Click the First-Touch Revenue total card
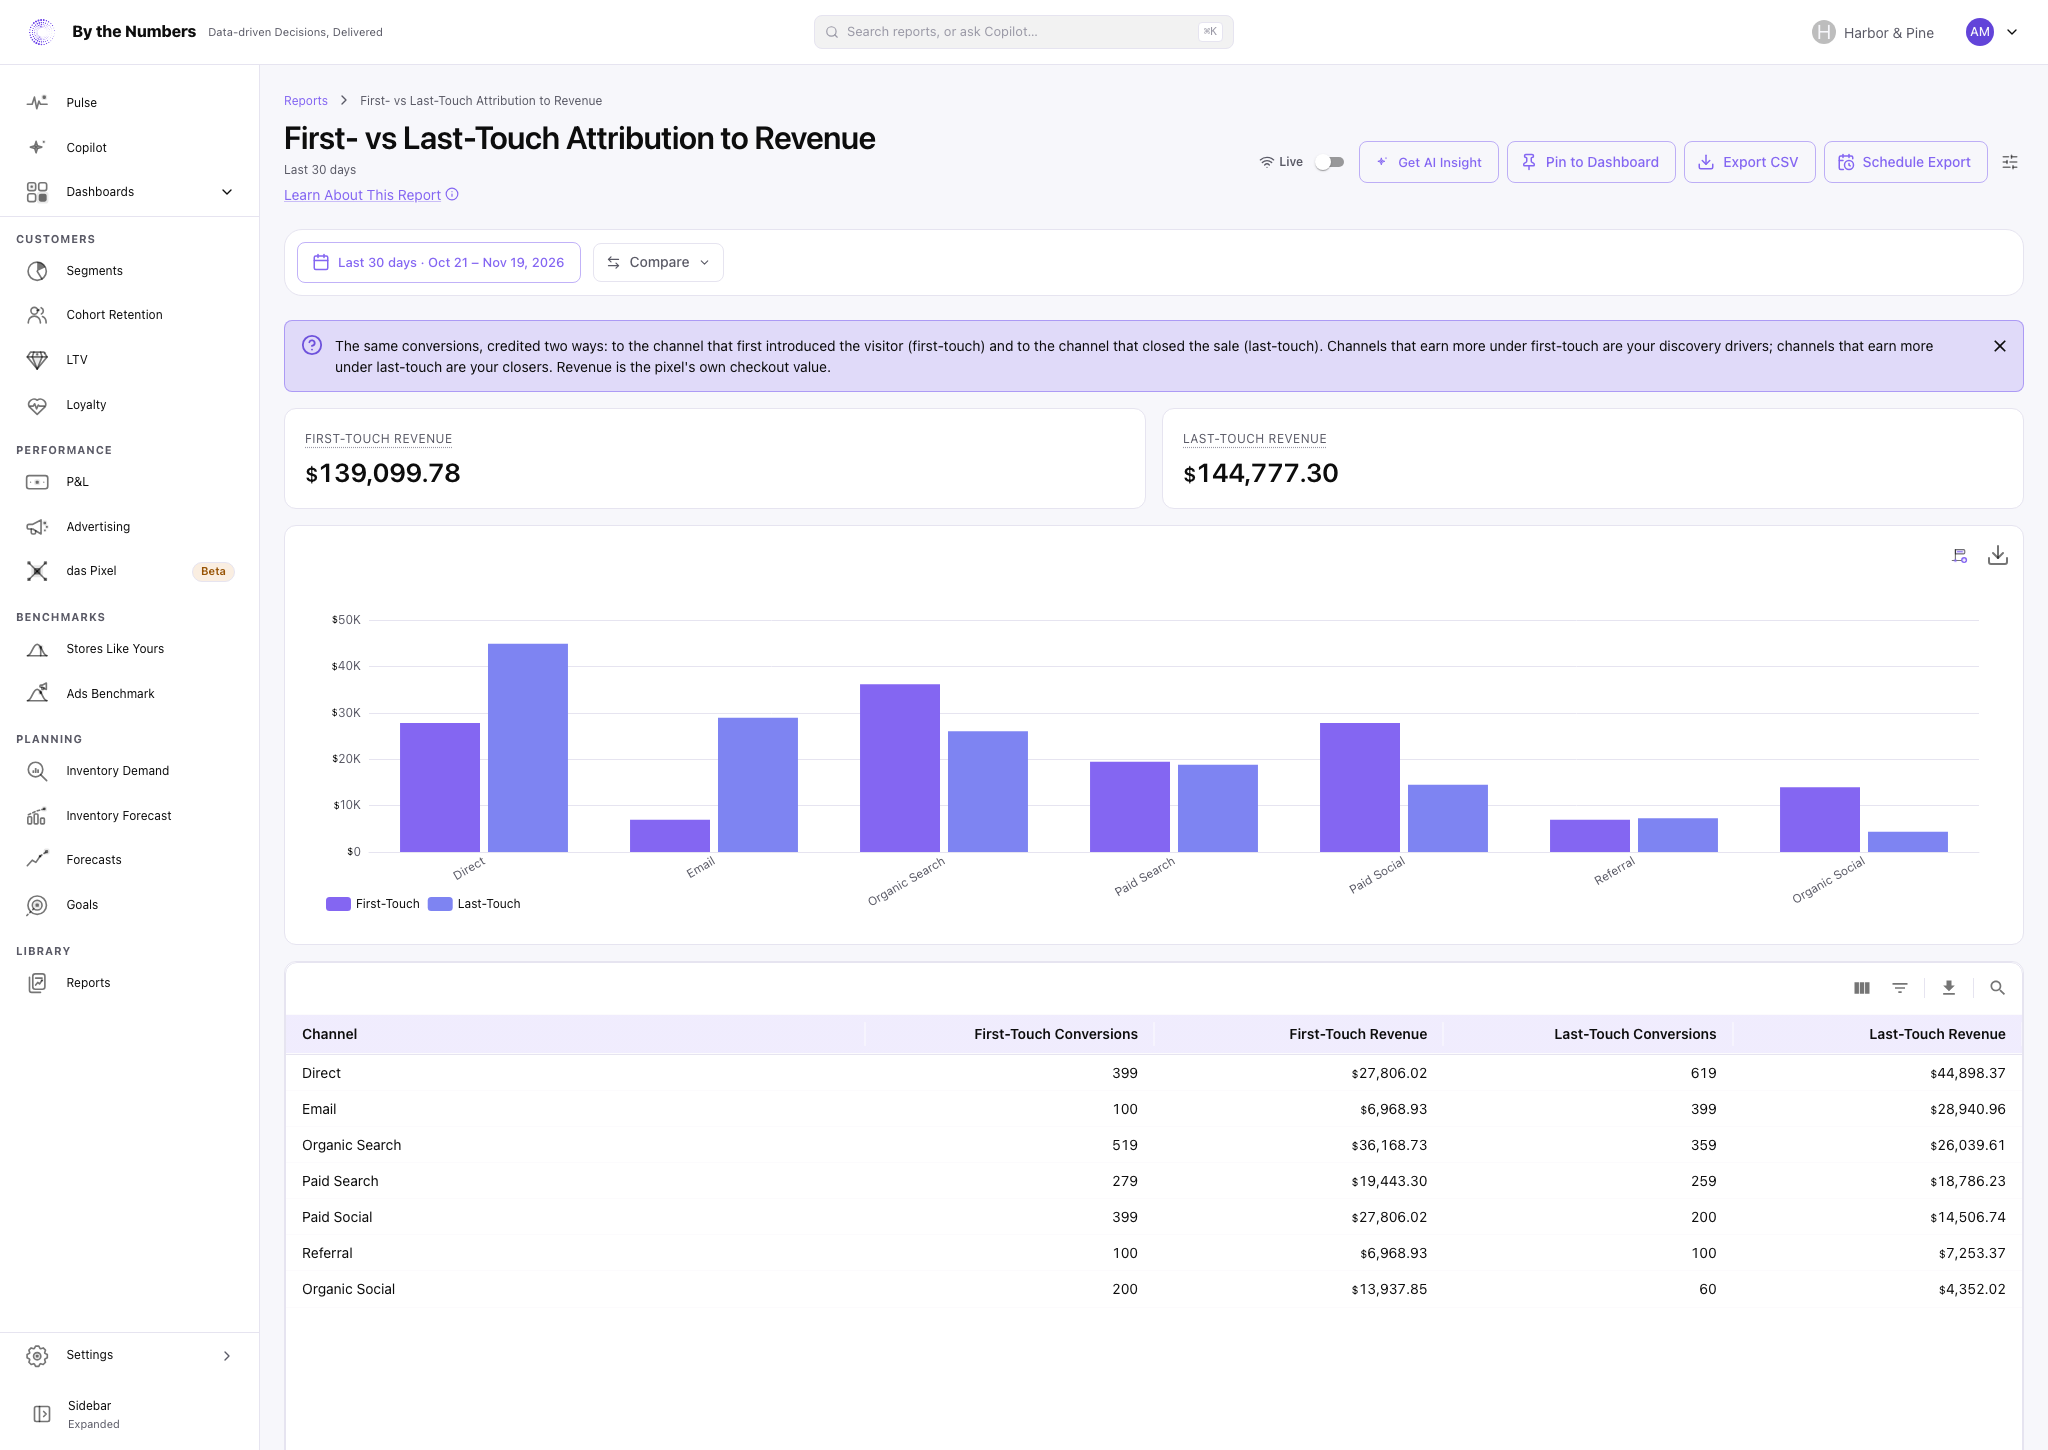The image size is (2048, 1450). (x=714, y=458)
